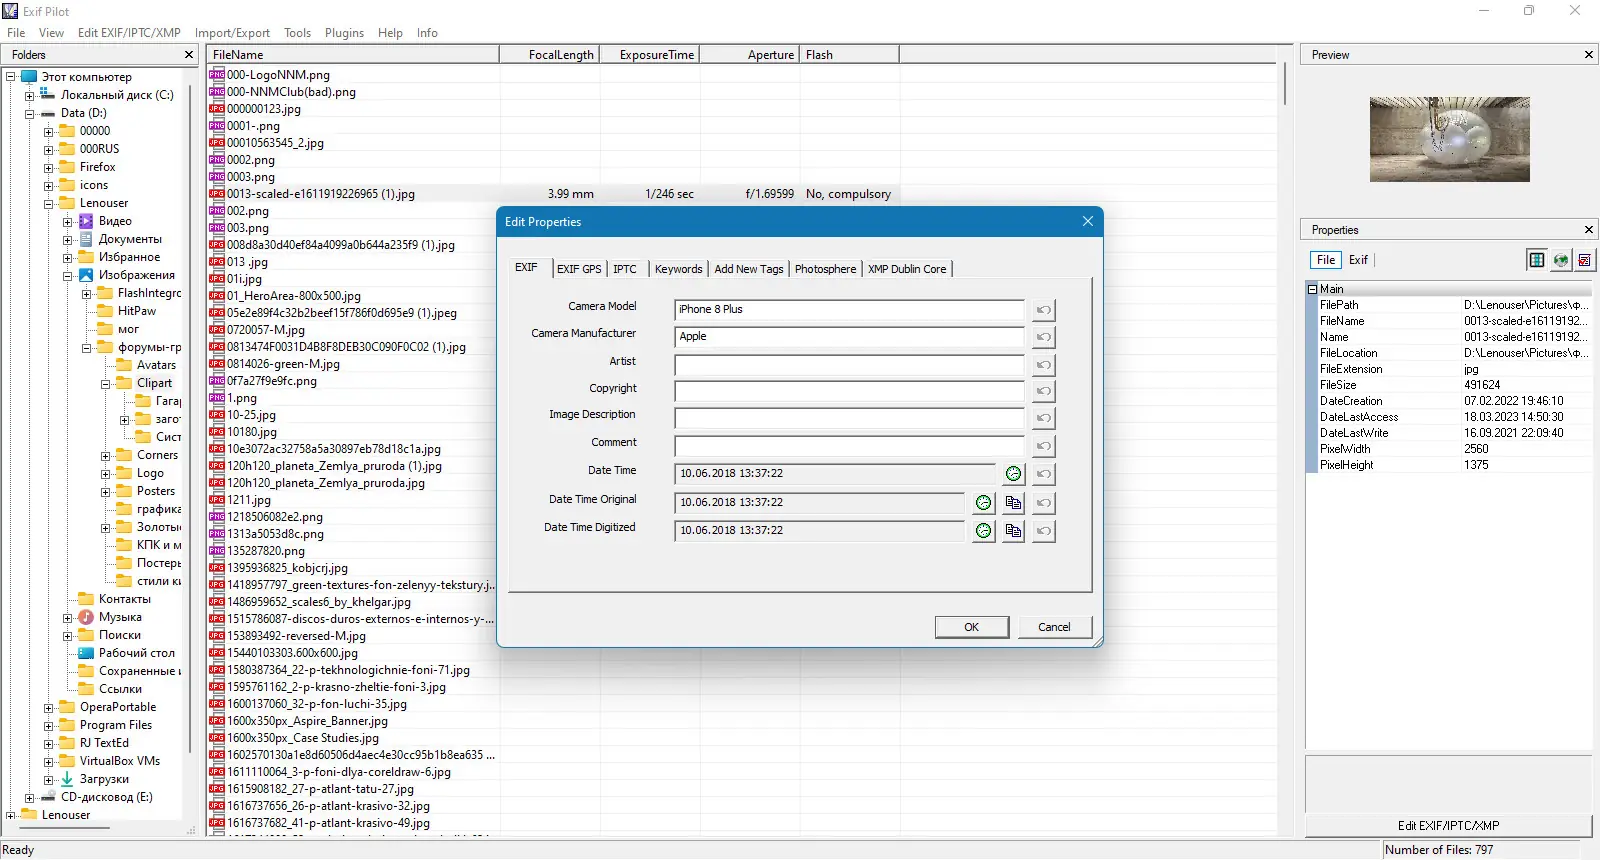The height and width of the screenshot is (860, 1600).
Task: Expand the Program Files folder node
Action: point(48,726)
